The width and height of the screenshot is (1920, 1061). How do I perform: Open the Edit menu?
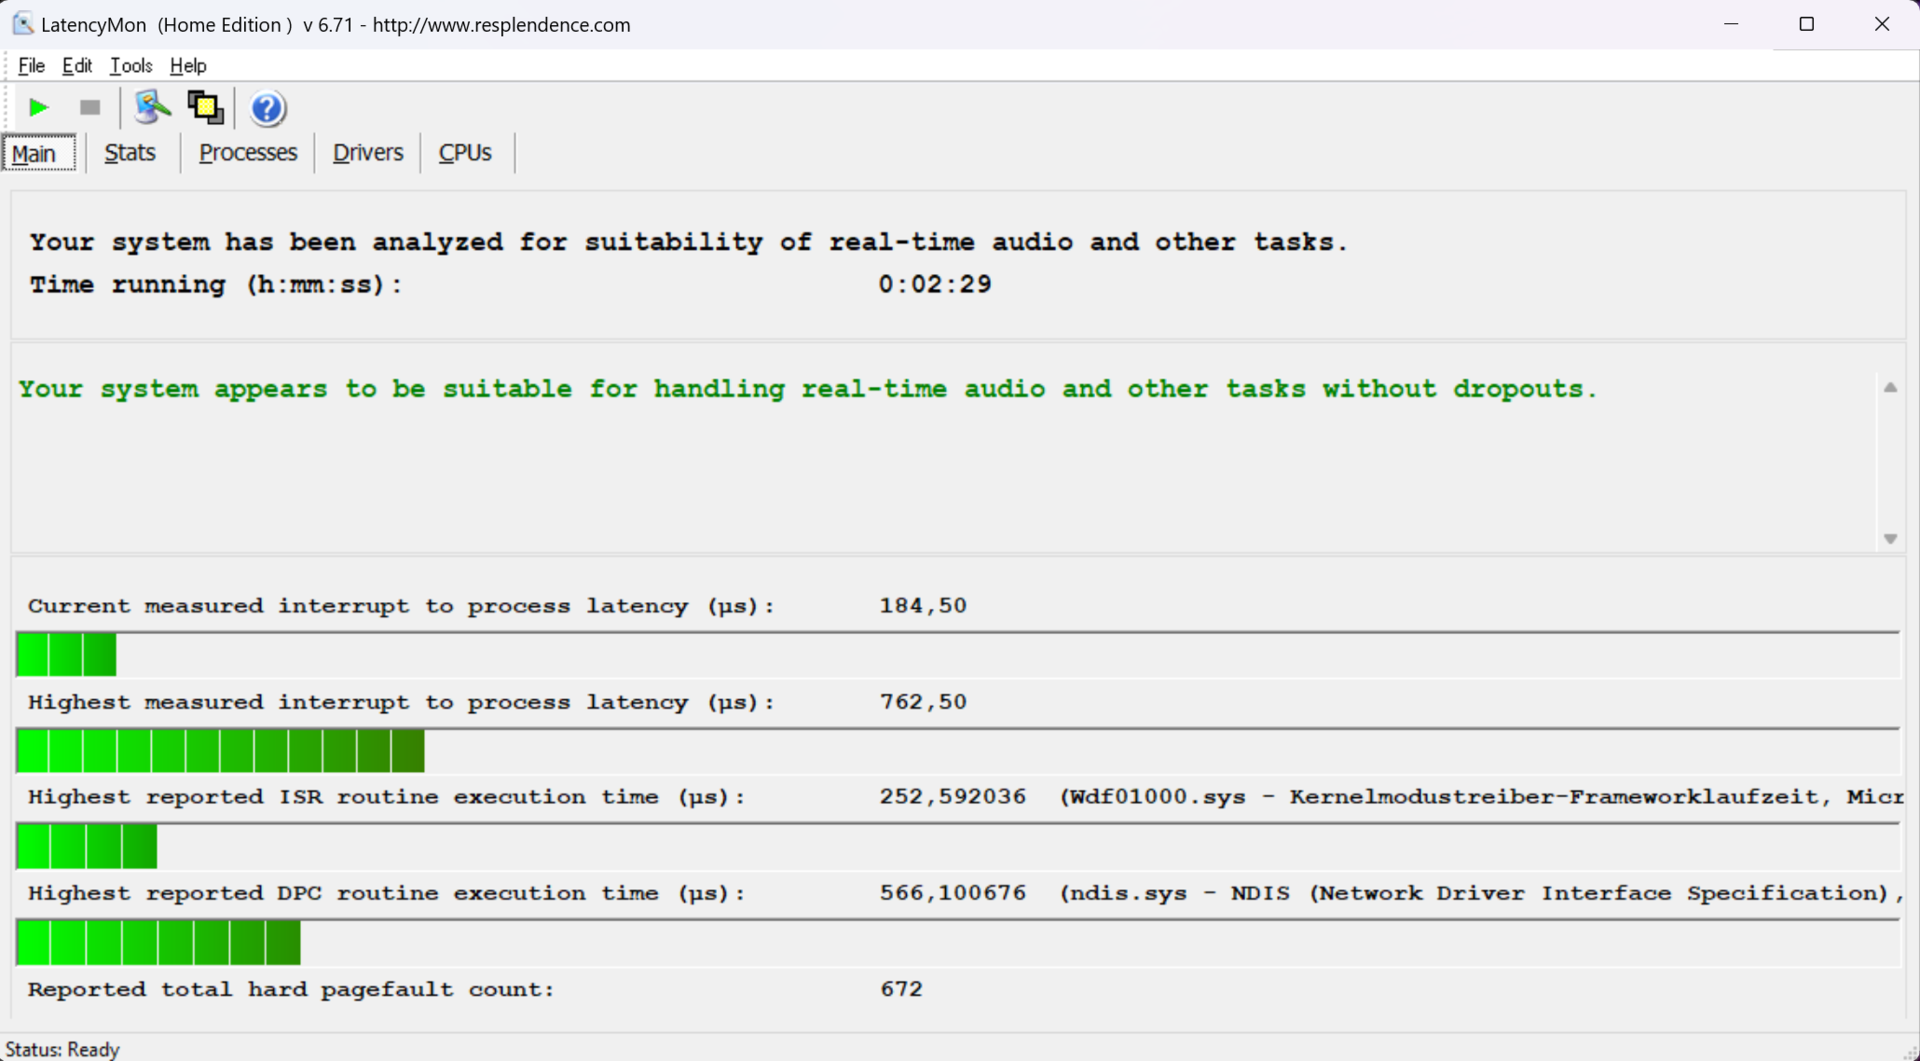click(x=77, y=66)
